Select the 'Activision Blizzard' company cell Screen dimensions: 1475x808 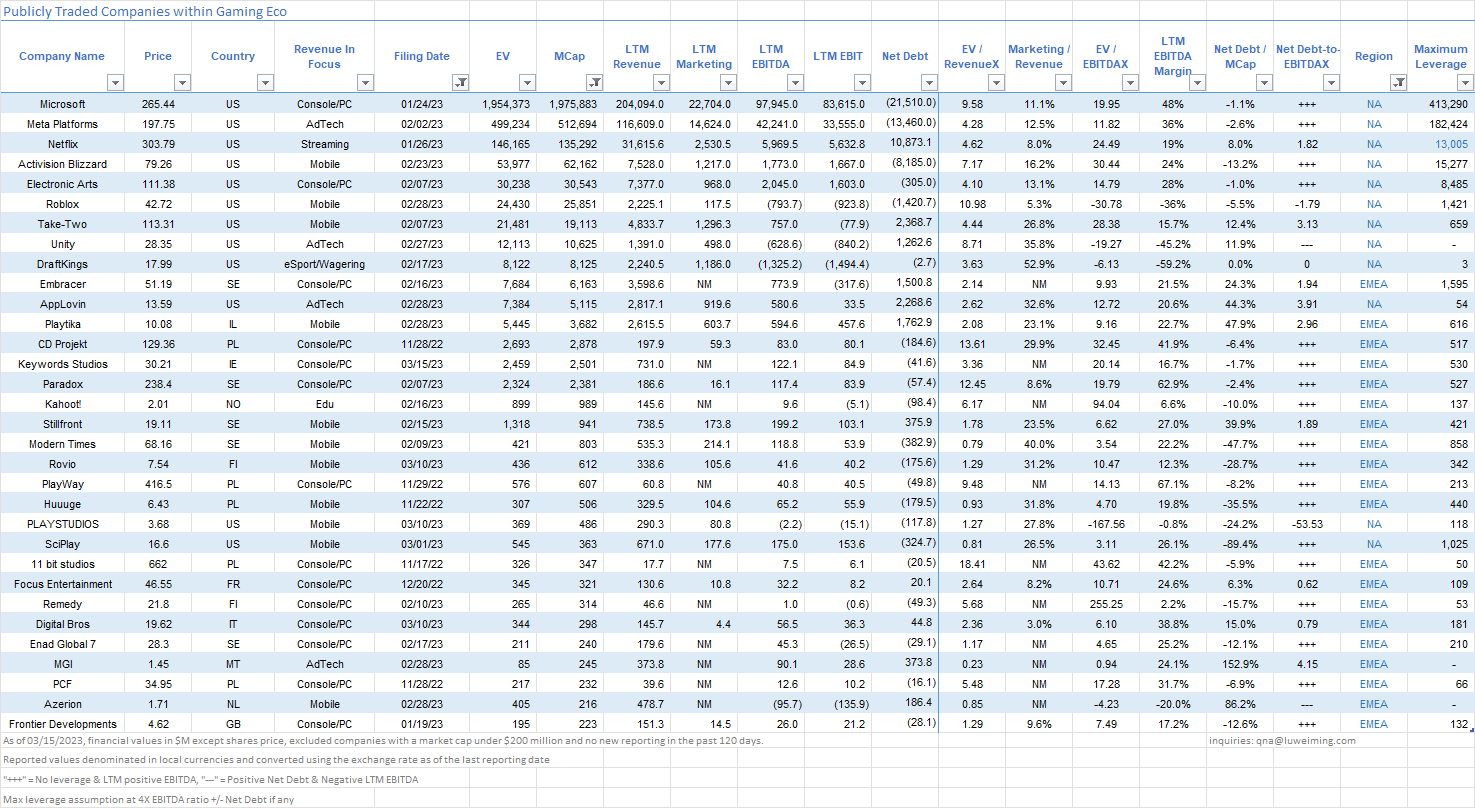tap(62, 164)
